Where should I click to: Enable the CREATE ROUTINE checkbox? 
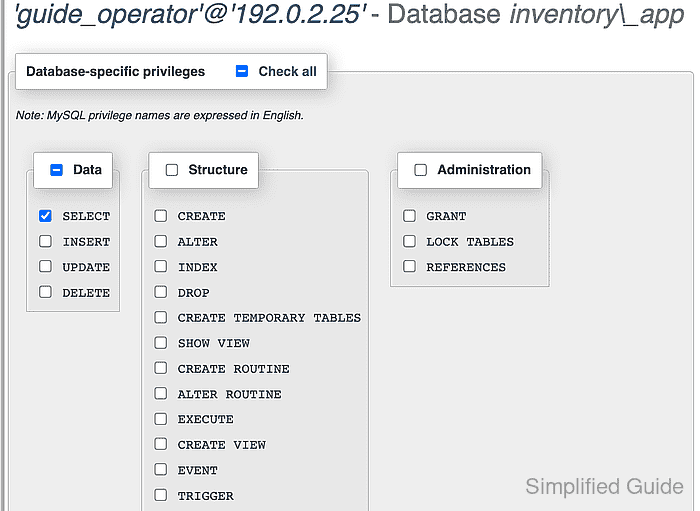pos(161,368)
